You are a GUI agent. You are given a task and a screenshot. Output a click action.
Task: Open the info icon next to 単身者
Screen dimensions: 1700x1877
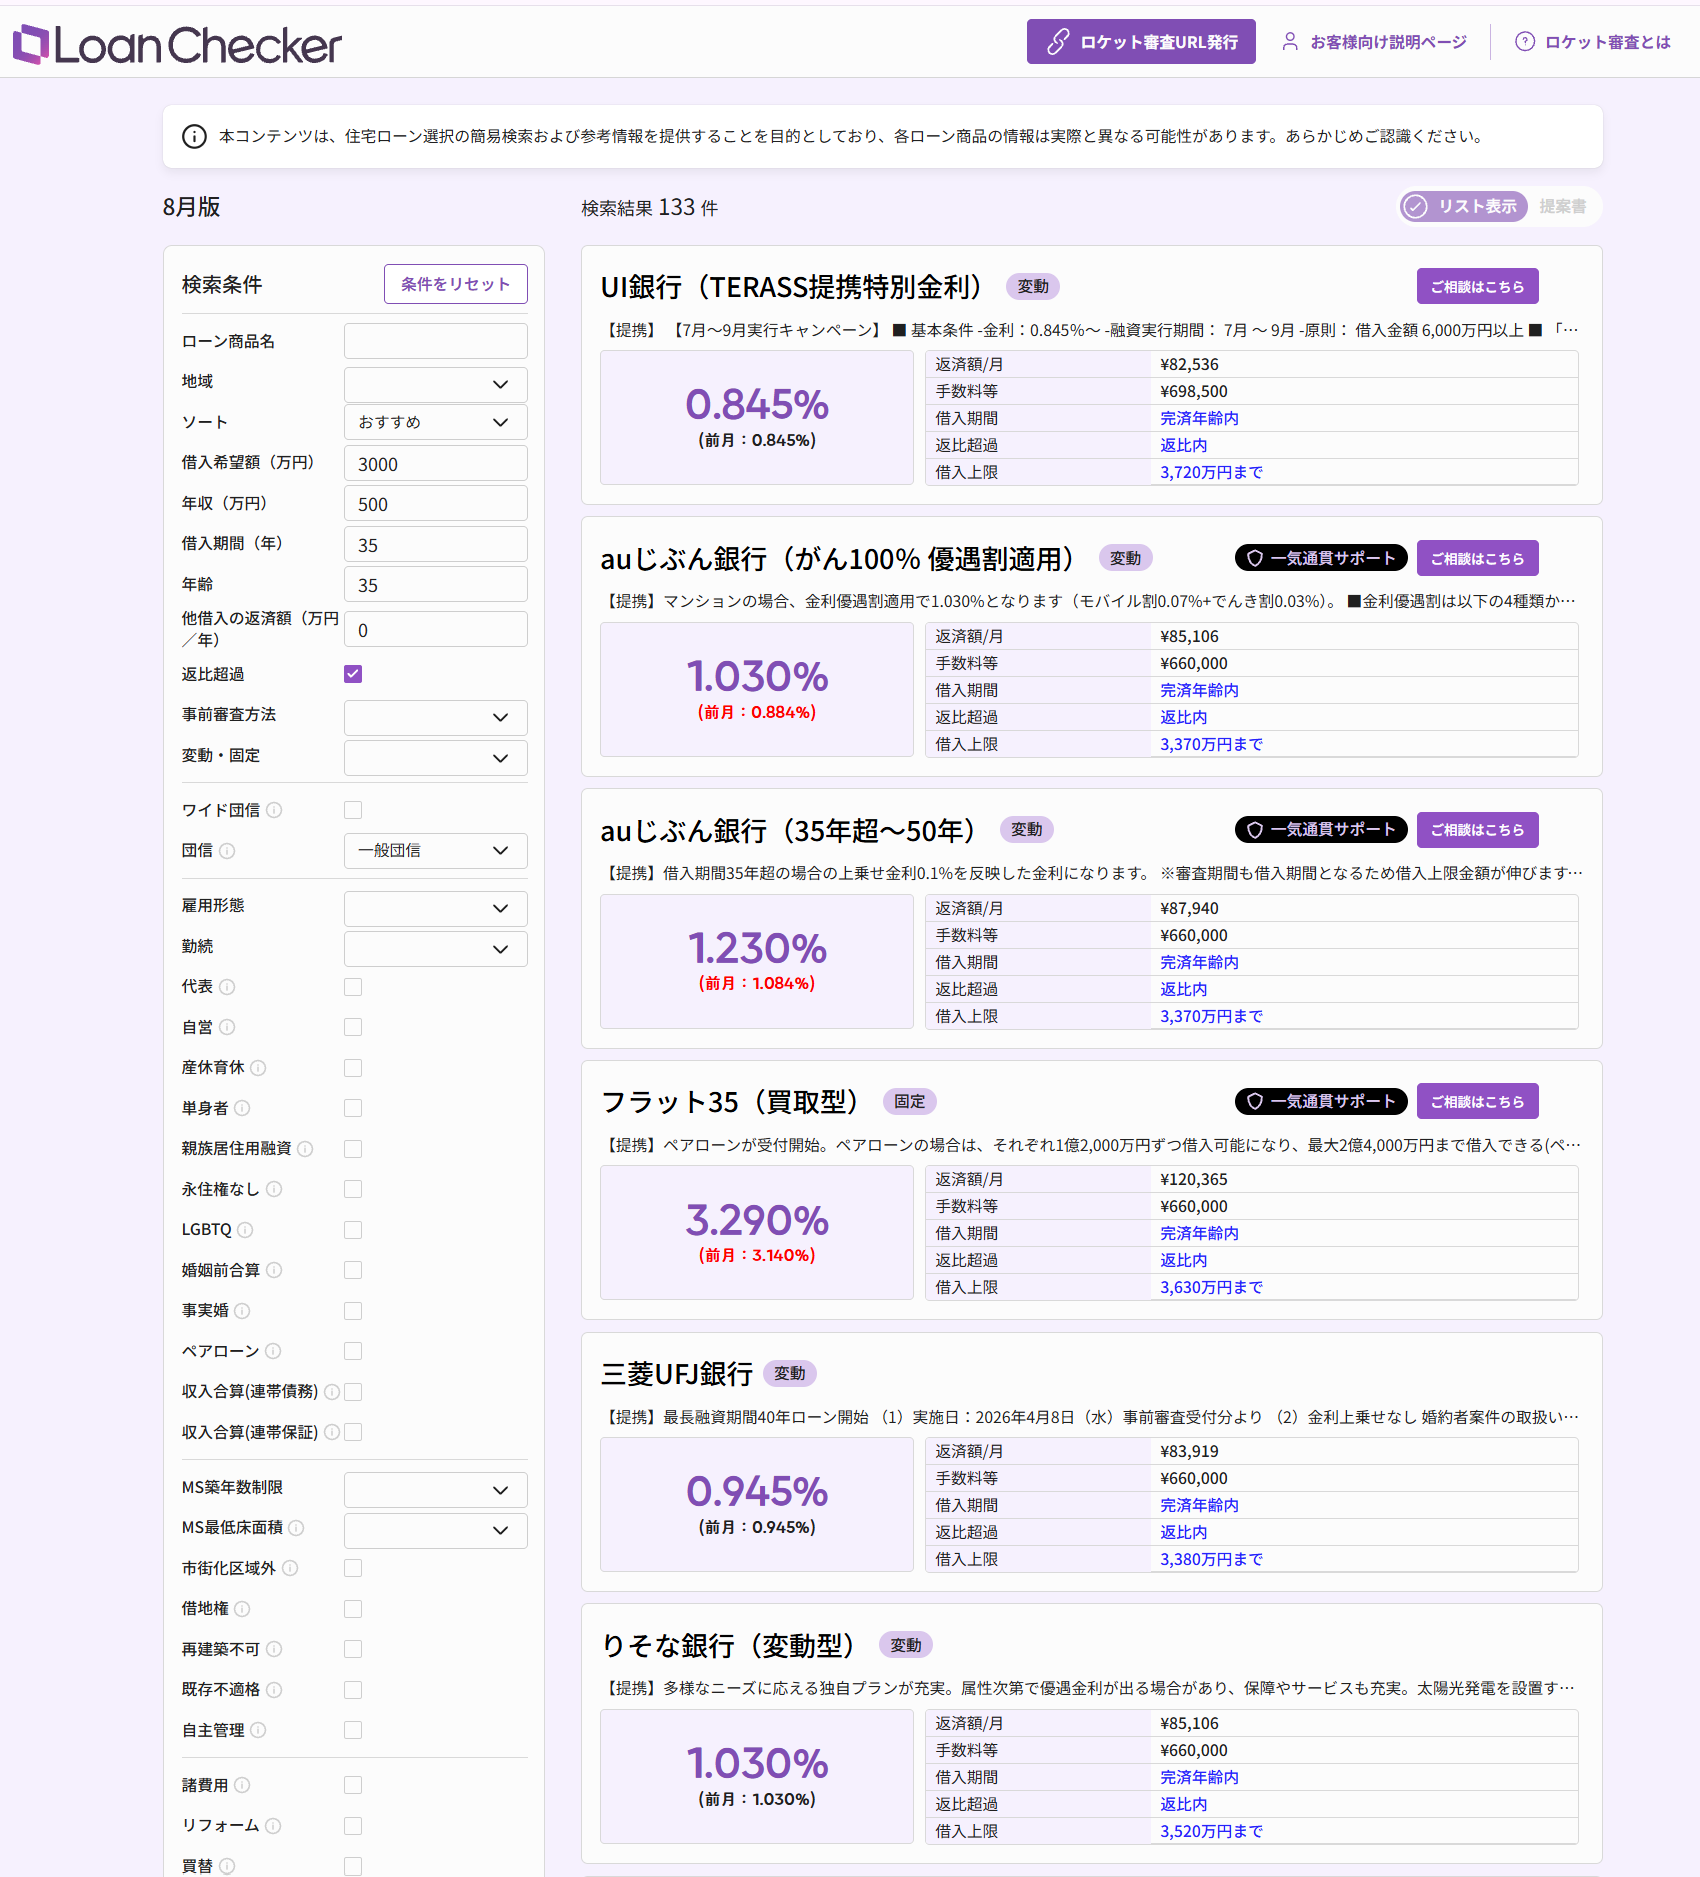[x=242, y=1108]
